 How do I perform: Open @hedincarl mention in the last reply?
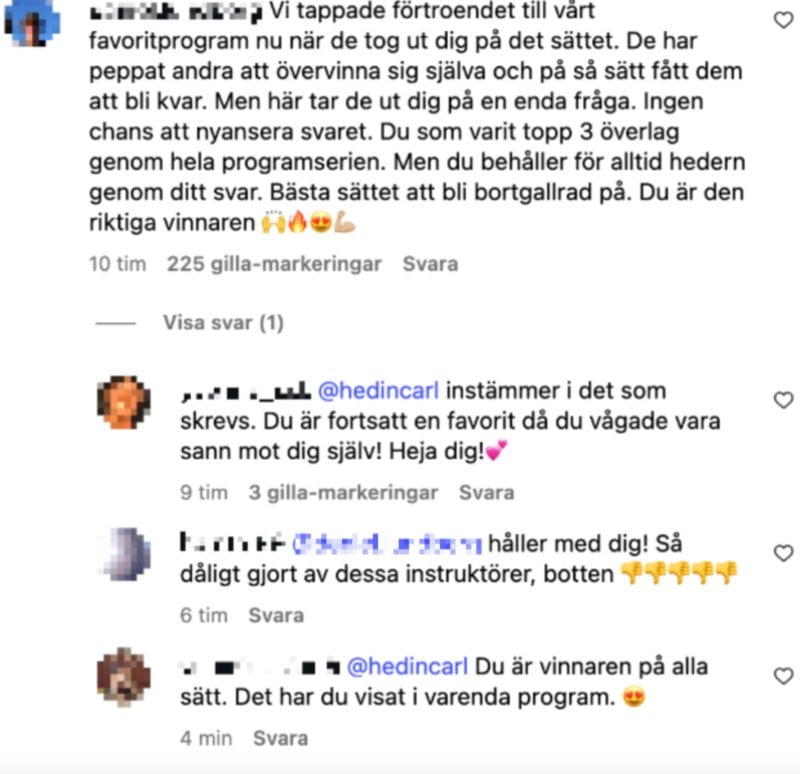pyautogui.click(x=407, y=667)
